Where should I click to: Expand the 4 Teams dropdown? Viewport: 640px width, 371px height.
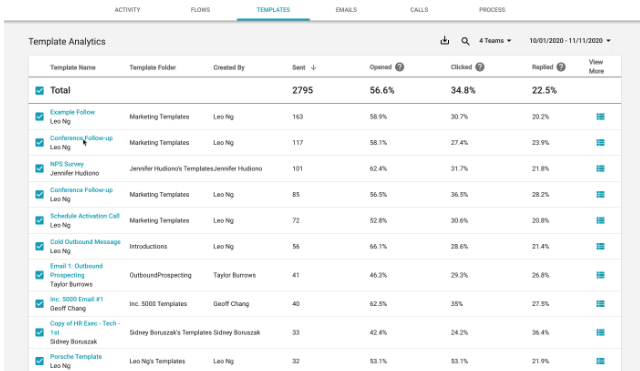[495, 41]
